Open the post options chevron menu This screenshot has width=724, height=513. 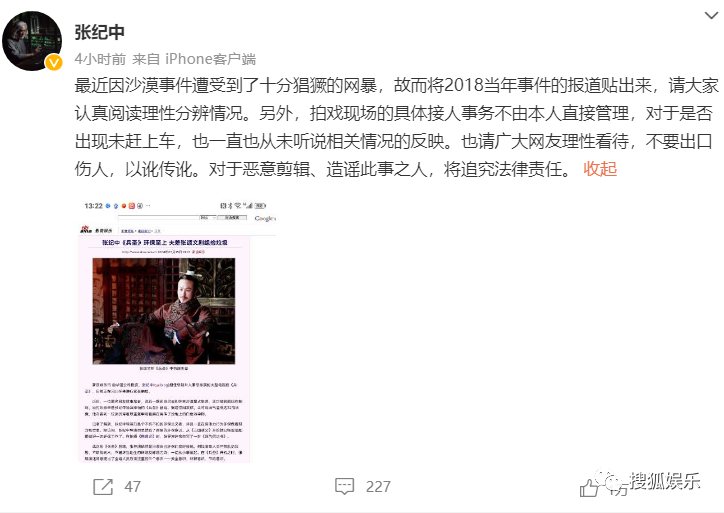(x=711, y=16)
